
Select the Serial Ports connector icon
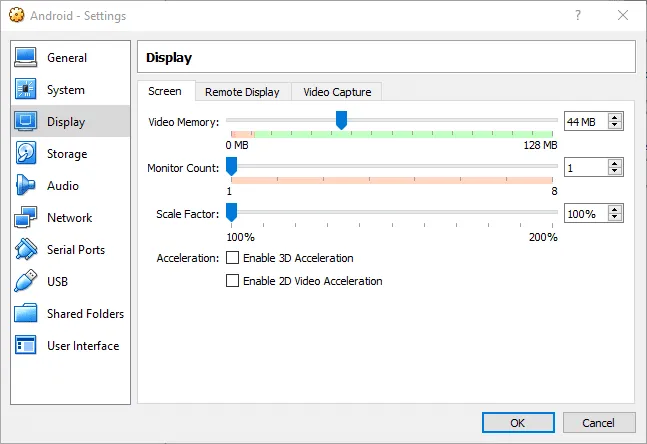26,250
